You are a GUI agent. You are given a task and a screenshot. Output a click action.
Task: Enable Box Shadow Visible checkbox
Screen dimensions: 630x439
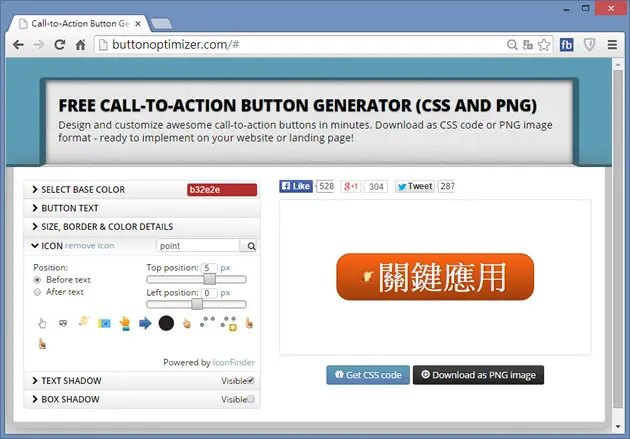[251, 399]
